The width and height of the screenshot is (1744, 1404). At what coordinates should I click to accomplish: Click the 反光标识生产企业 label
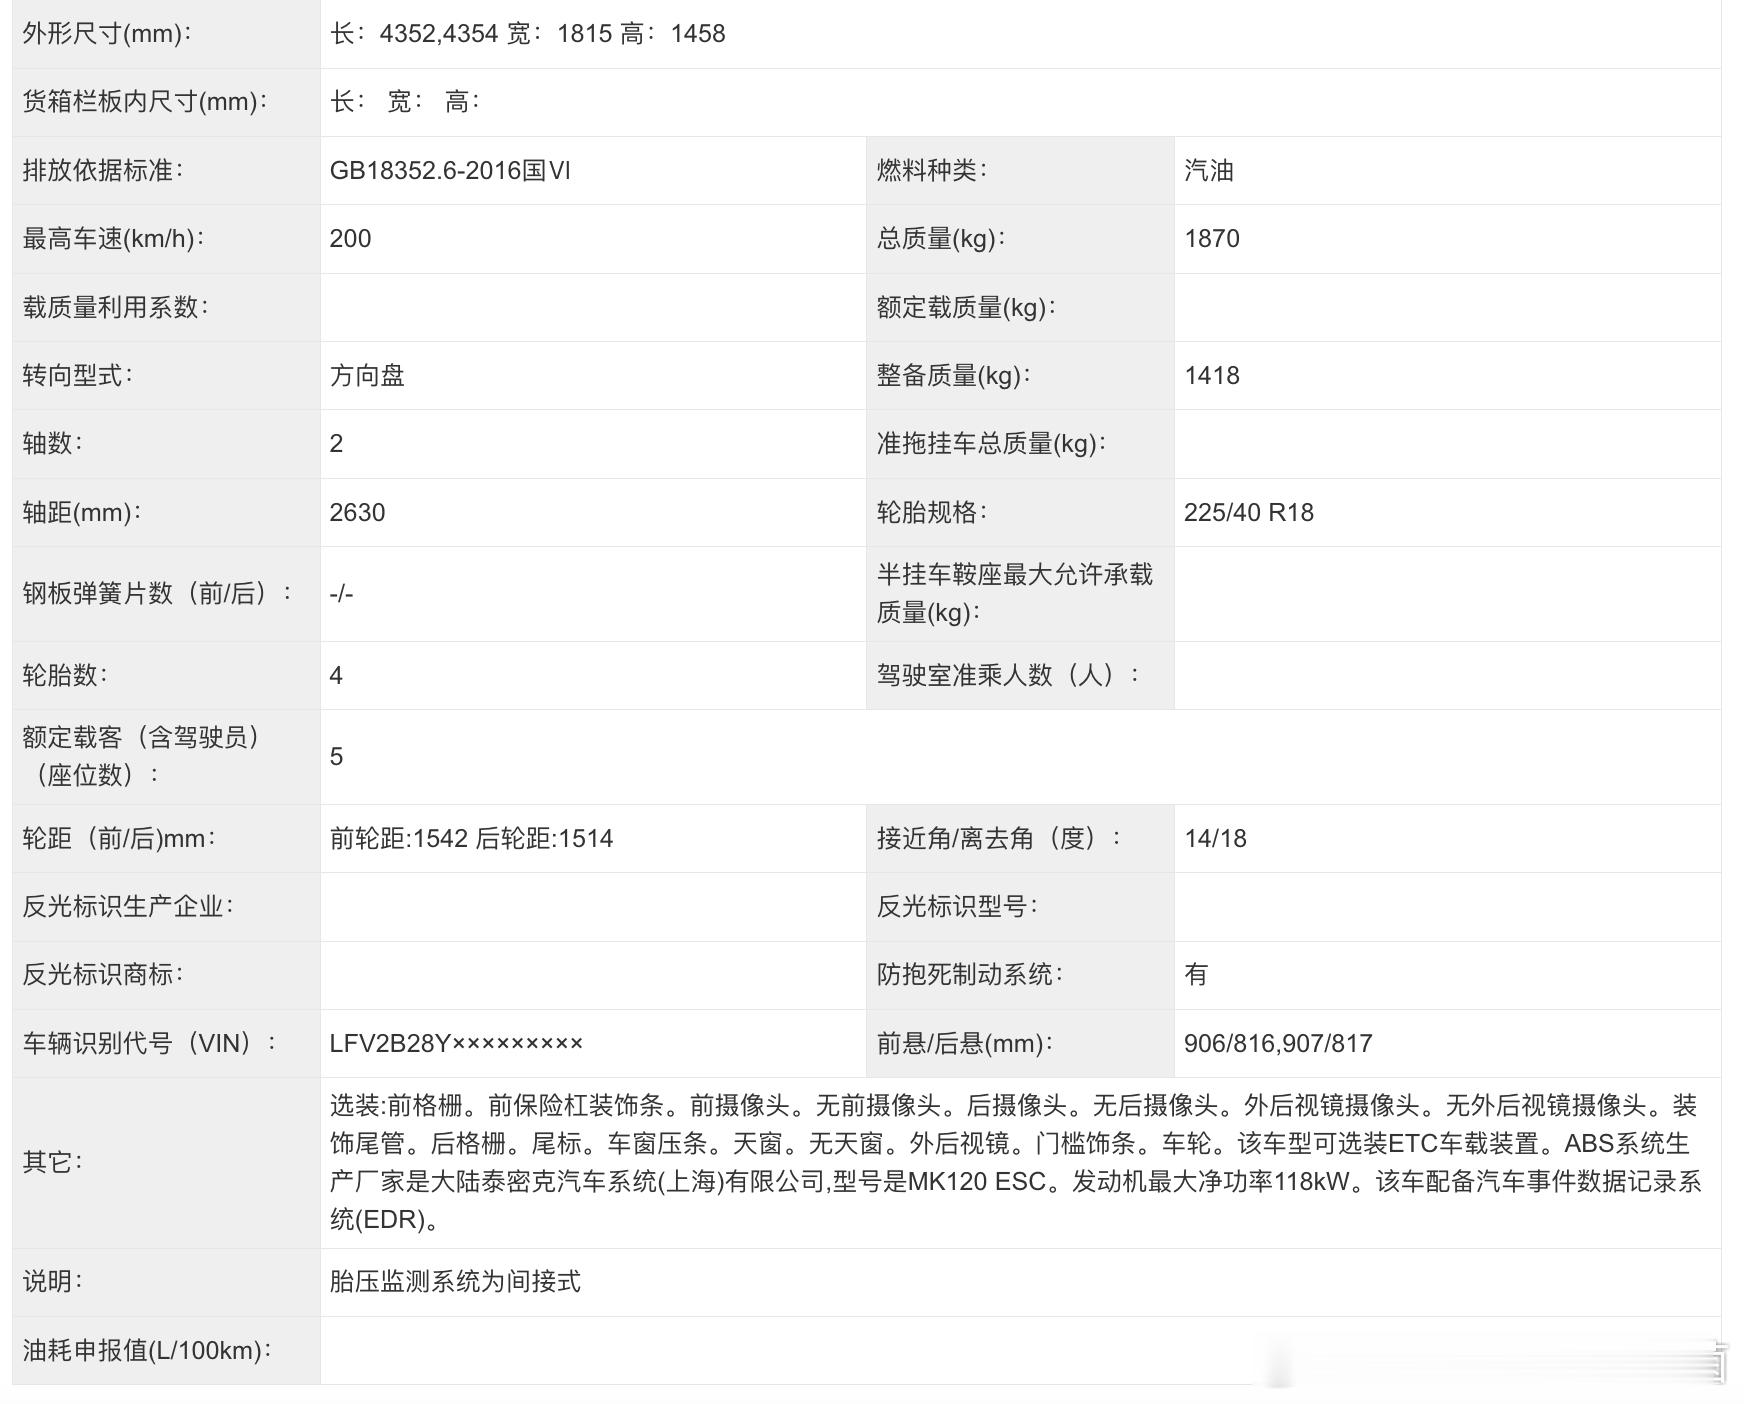pyautogui.click(x=128, y=907)
